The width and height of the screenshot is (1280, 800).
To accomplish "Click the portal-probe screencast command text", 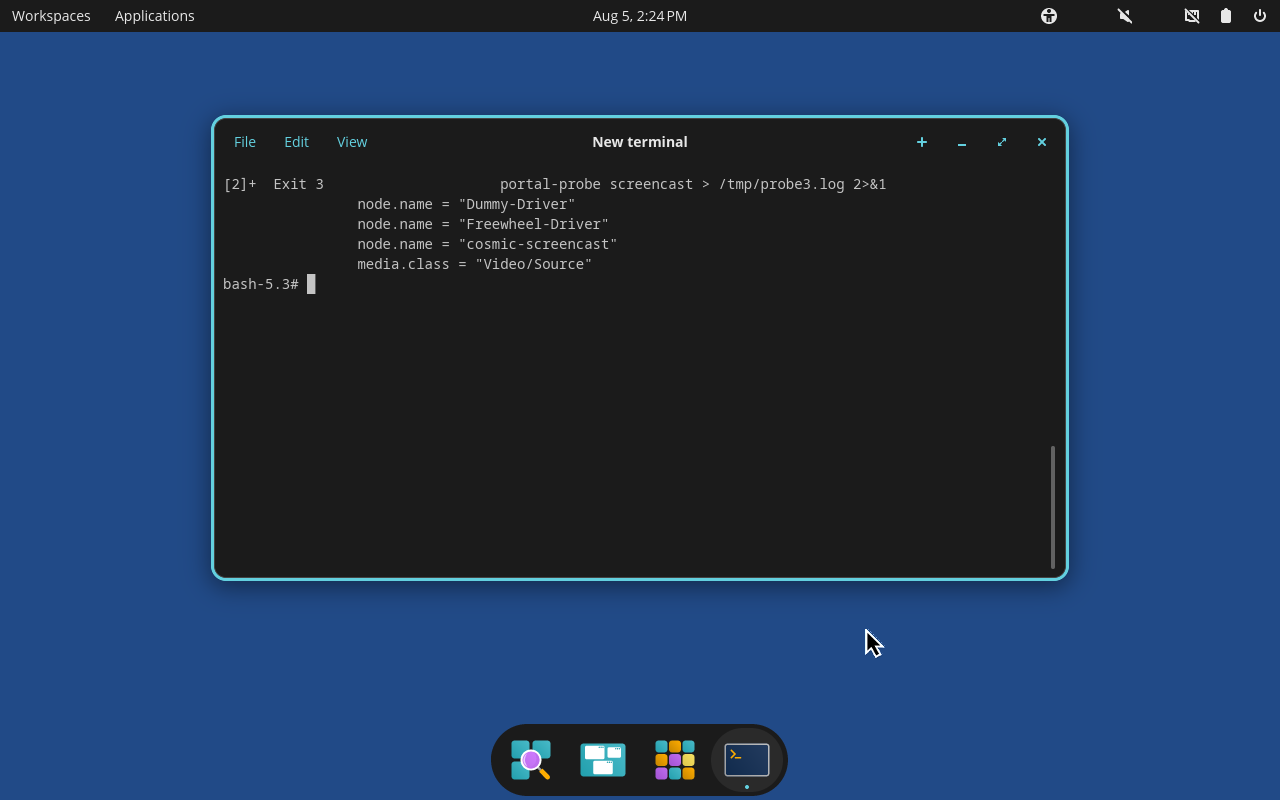I will (693, 184).
